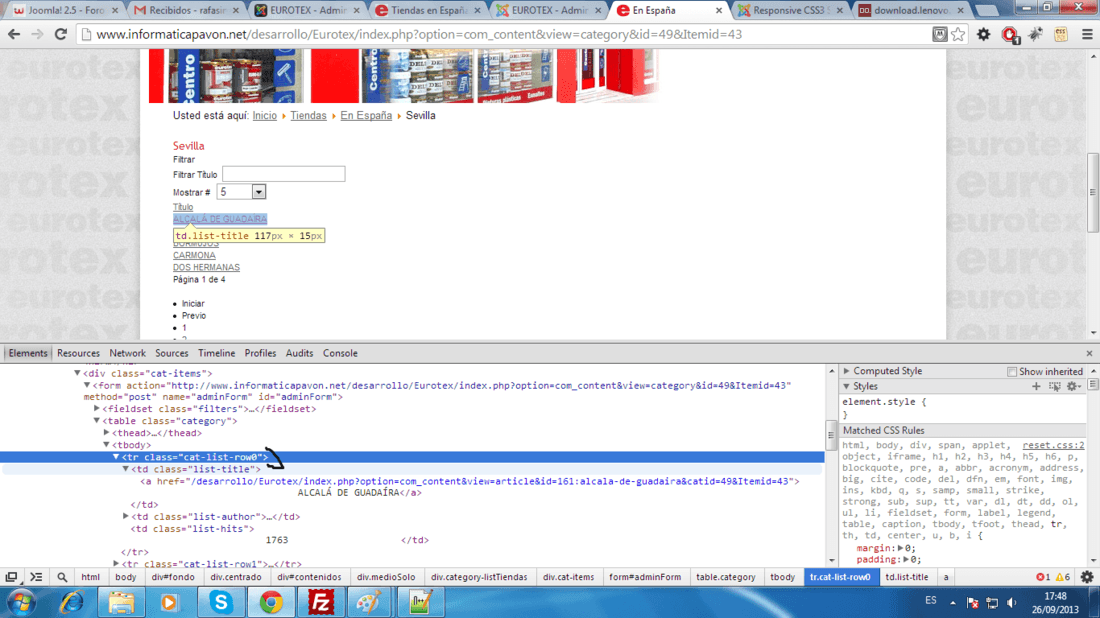Sort the list by Título

pos(183,207)
